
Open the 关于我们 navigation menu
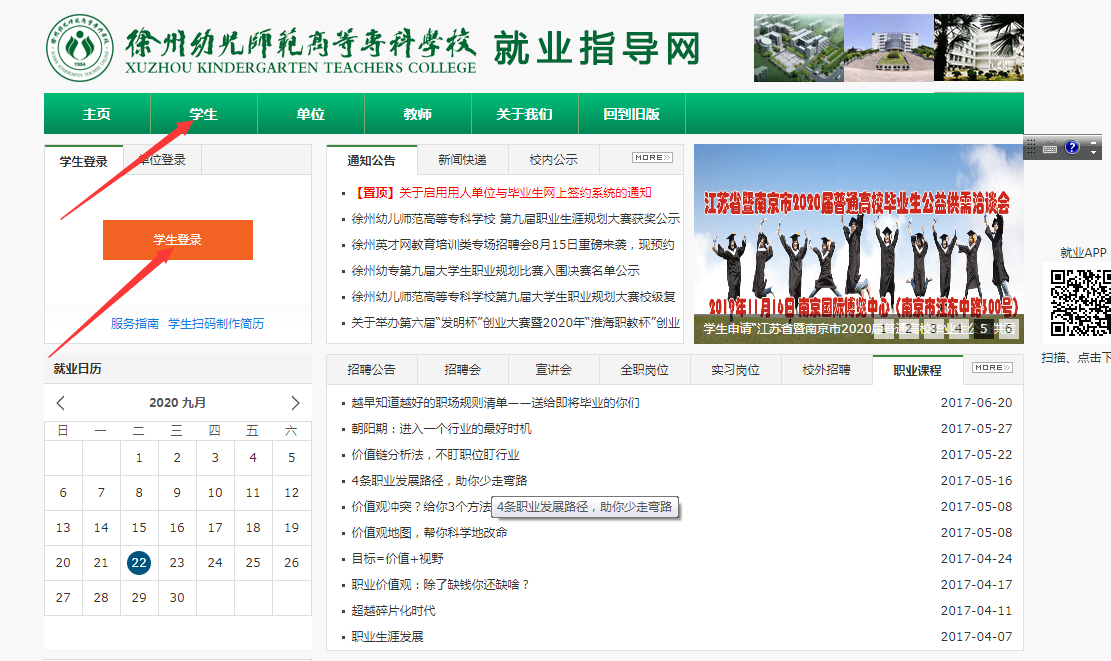[x=524, y=114]
